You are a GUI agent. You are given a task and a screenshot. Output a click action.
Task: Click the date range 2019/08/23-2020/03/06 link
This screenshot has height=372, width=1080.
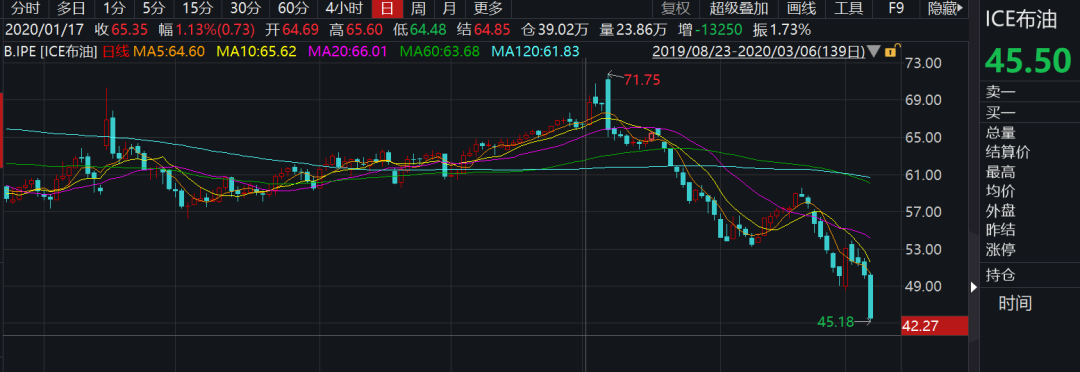(x=758, y=51)
